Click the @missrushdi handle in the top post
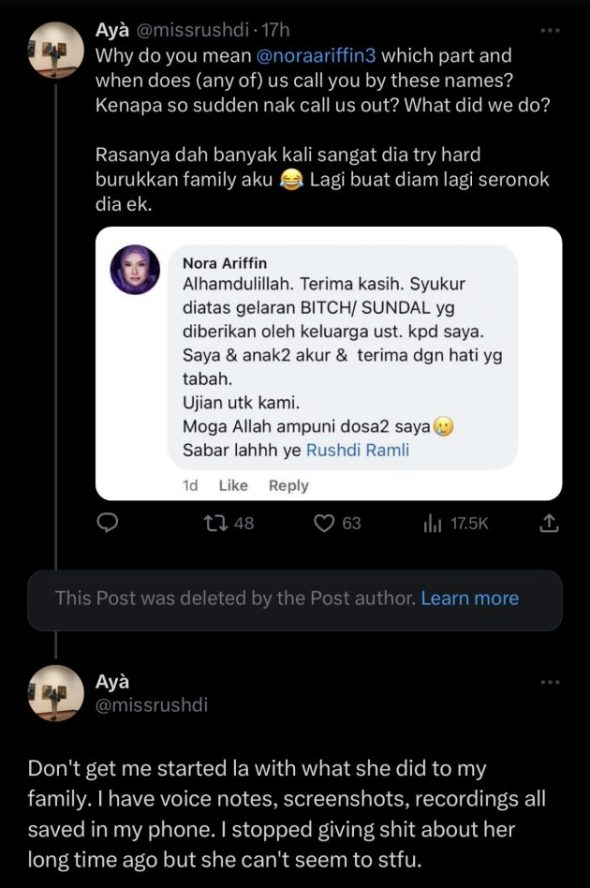This screenshot has height=888, width=590. (193, 30)
